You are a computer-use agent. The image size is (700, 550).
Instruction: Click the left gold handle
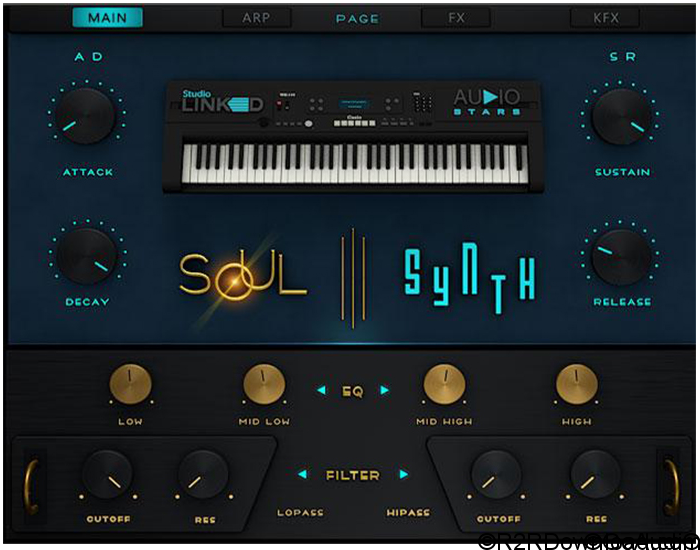pyautogui.click(x=32, y=487)
